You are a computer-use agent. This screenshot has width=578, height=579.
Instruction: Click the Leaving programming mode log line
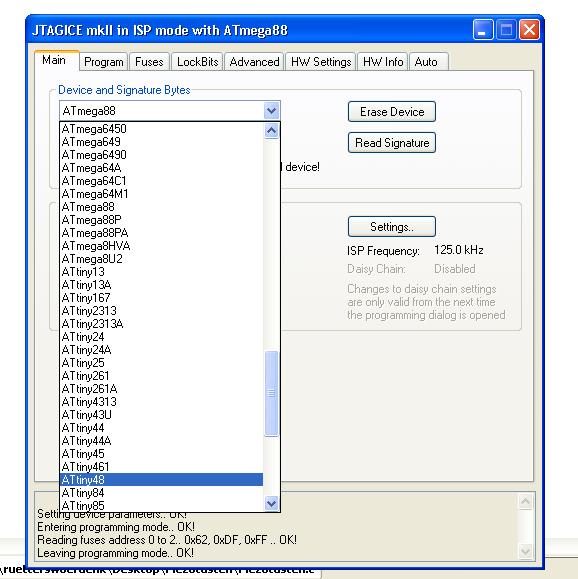115,553
